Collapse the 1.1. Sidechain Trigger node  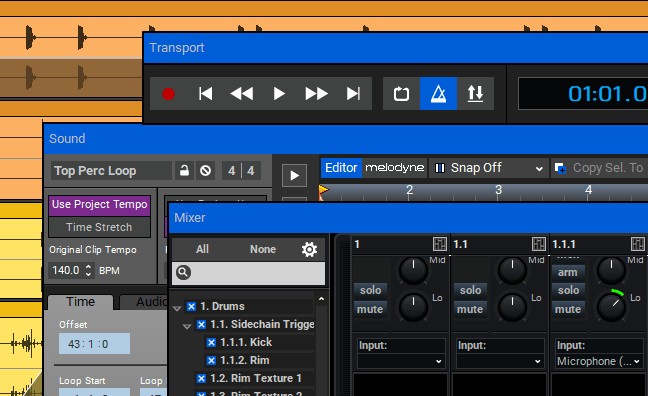tap(187, 326)
